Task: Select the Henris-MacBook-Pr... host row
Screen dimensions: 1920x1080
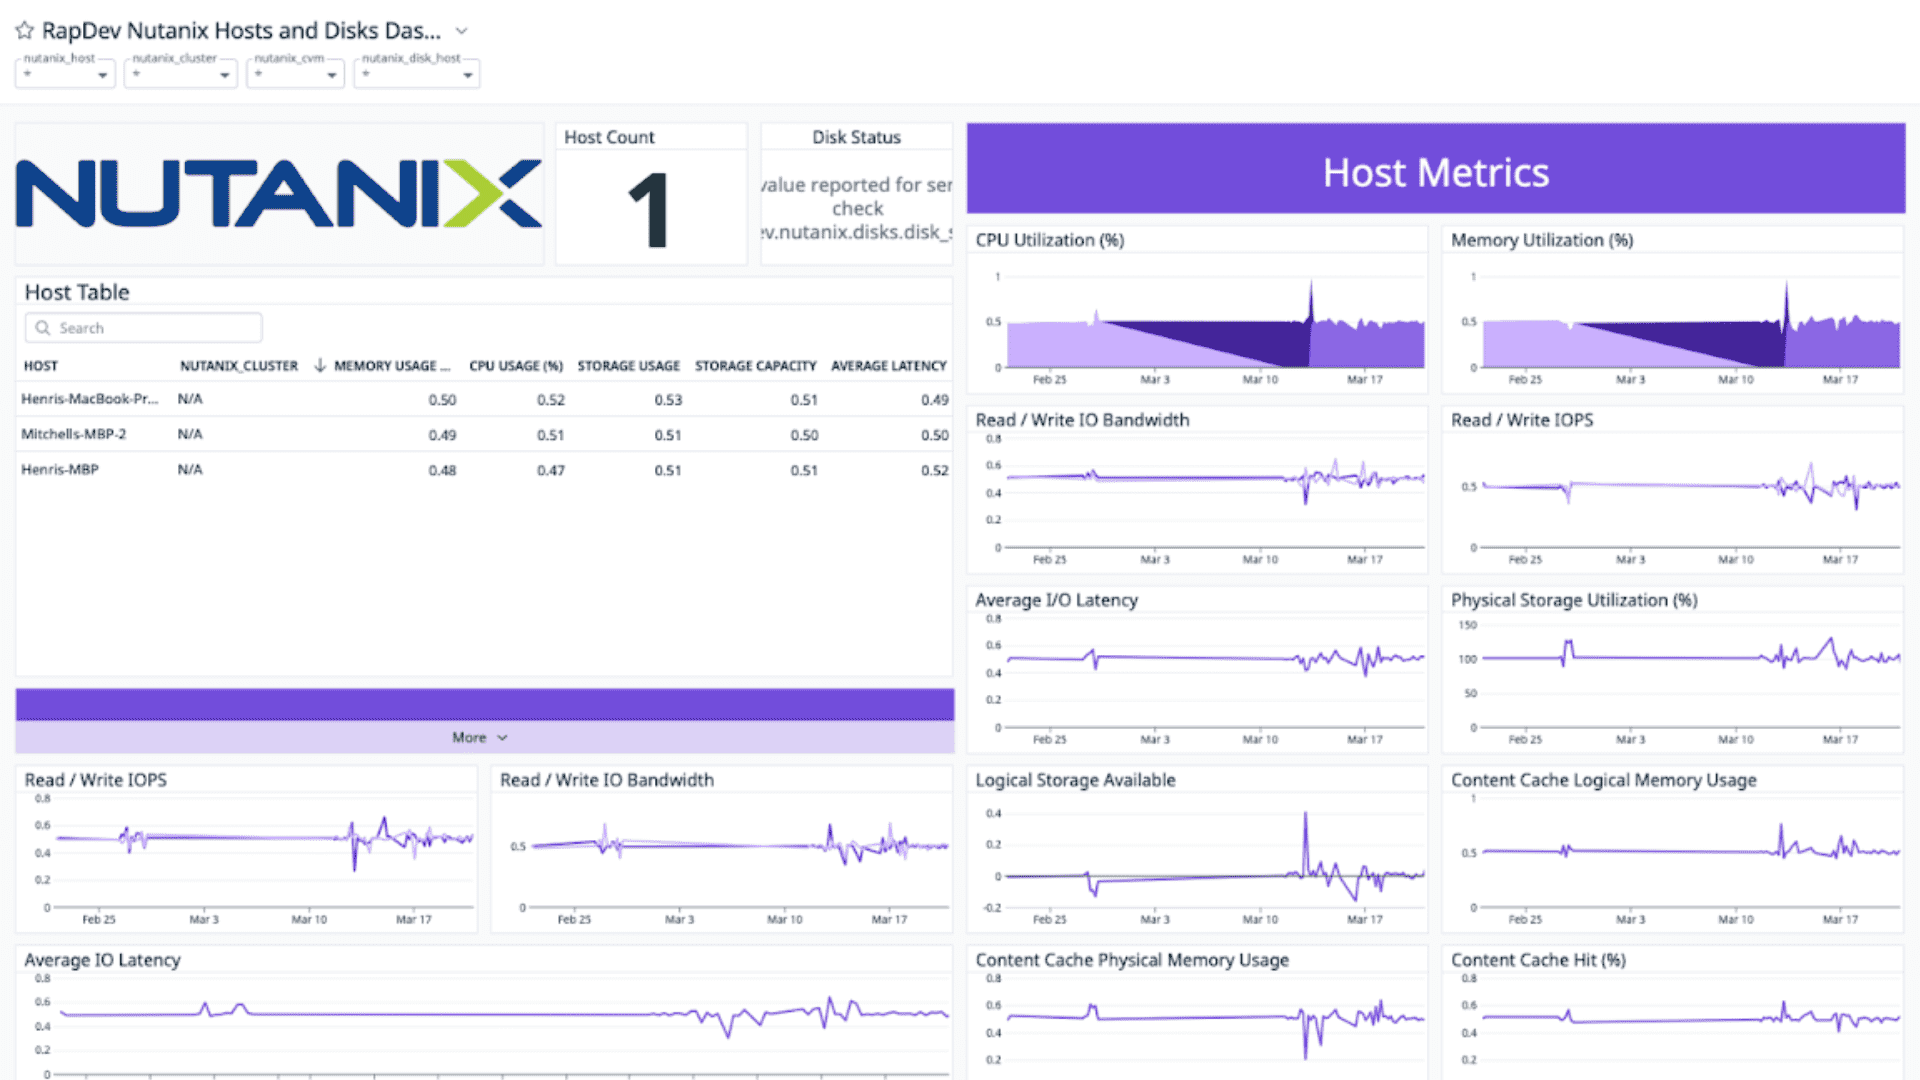Action: point(485,399)
